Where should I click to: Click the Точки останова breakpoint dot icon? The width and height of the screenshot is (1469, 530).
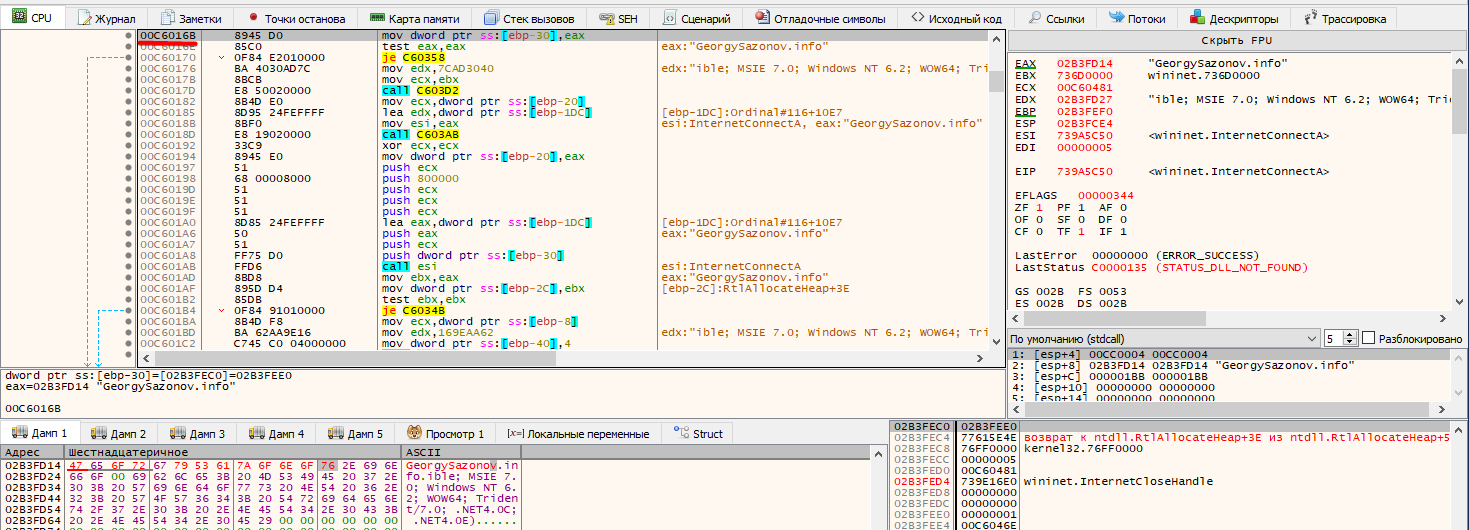click(x=253, y=19)
